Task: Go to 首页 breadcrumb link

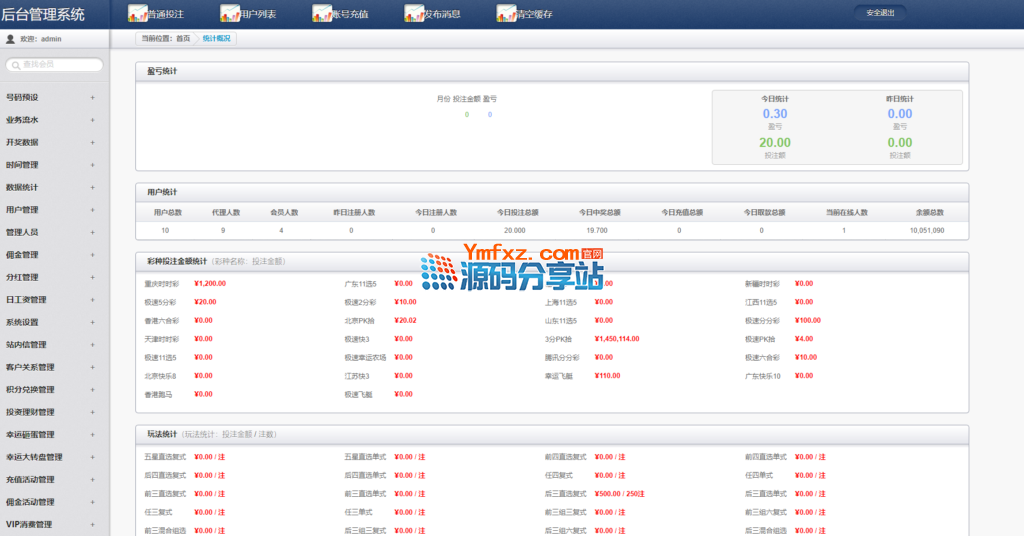Action: [183, 38]
